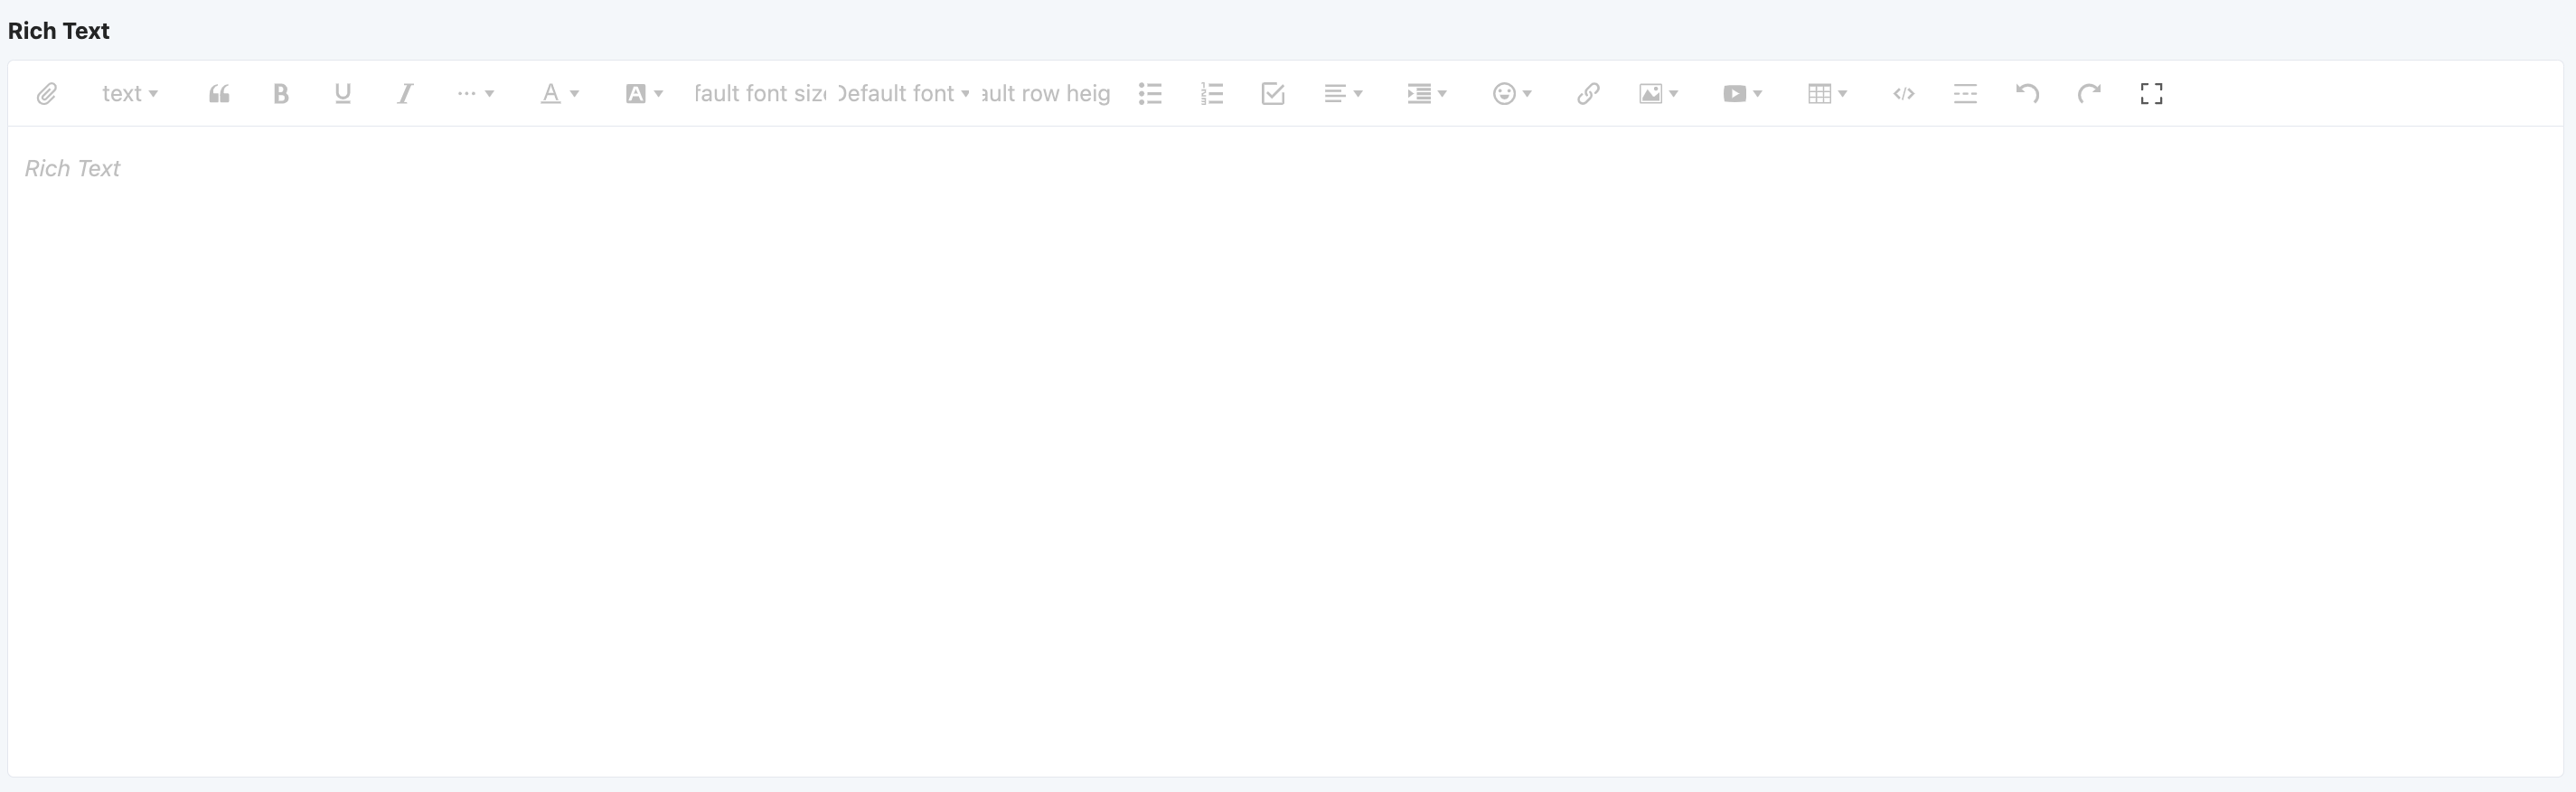
Task: Toggle italic formatting
Action: pyautogui.click(x=404, y=94)
